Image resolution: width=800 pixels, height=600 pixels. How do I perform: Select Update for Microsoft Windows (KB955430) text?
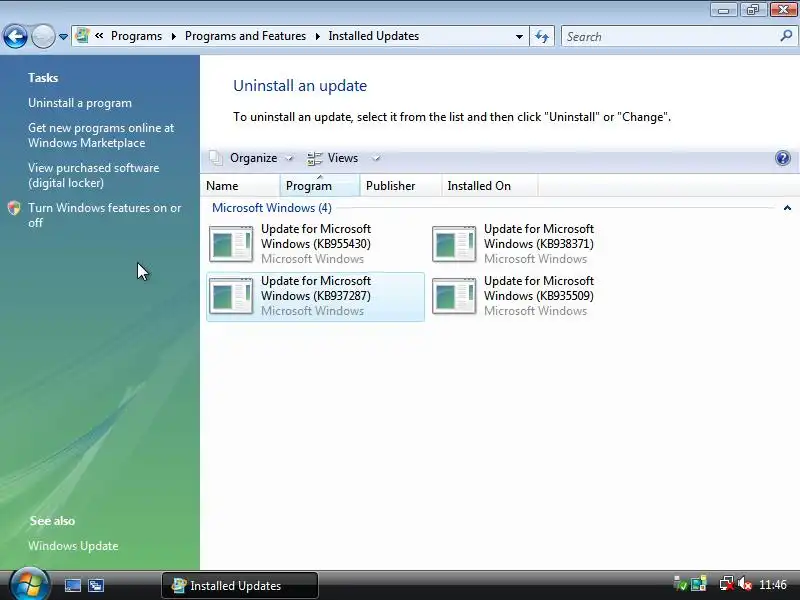(316, 236)
